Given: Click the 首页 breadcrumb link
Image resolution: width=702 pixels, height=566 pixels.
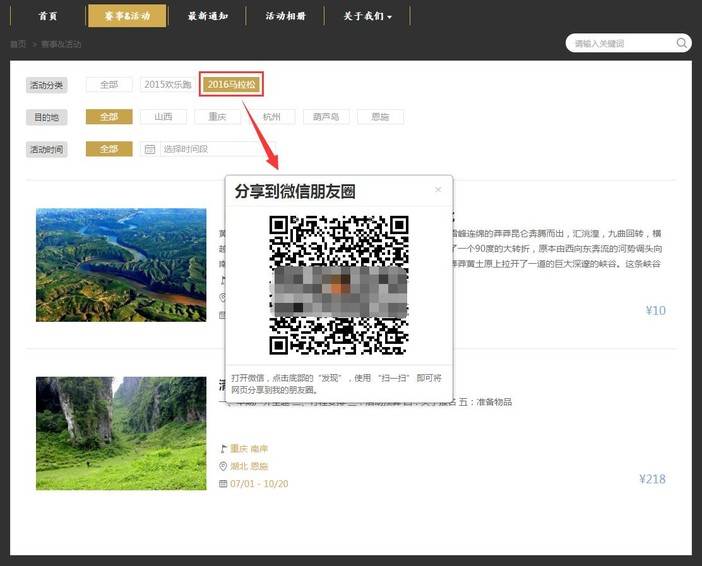Looking at the screenshot, I should point(18,44).
